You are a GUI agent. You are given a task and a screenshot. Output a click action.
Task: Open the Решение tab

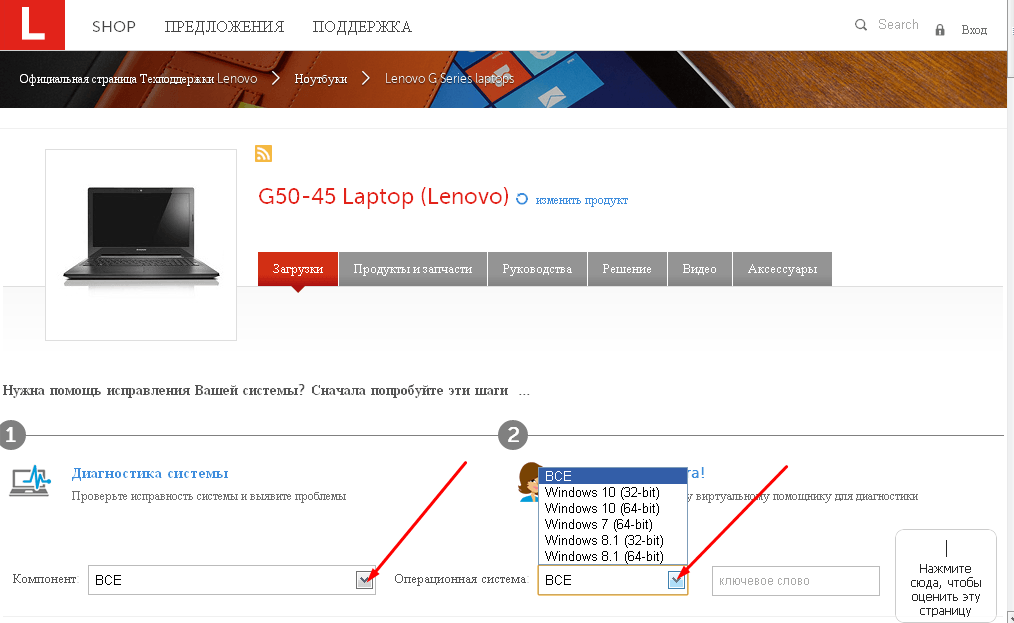pos(627,268)
